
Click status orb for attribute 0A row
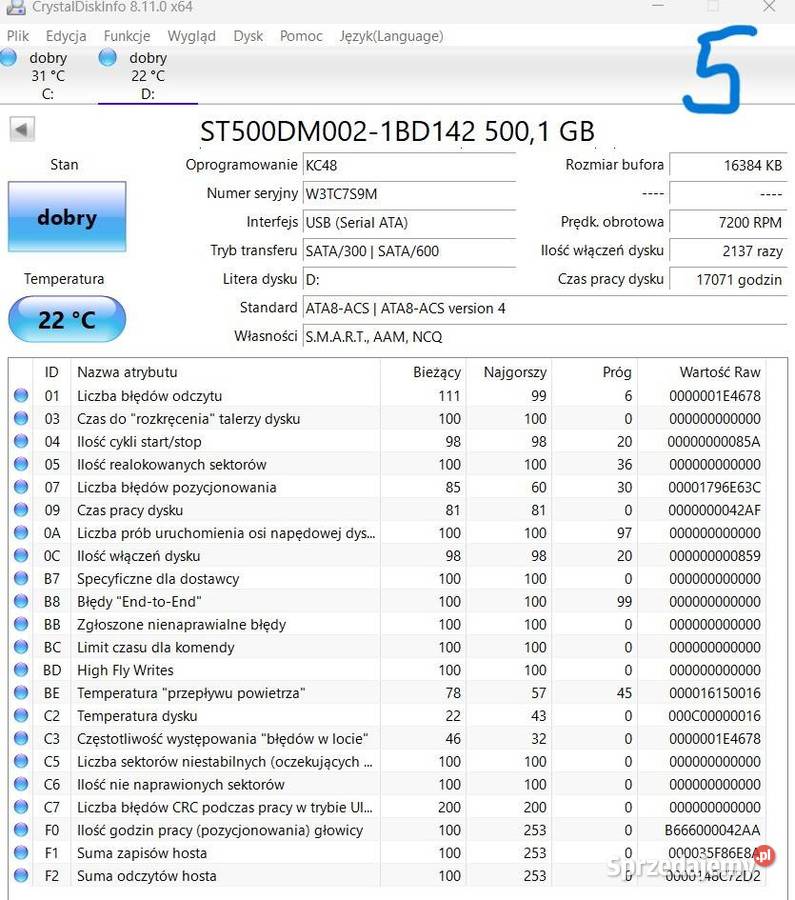(x=21, y=533)
